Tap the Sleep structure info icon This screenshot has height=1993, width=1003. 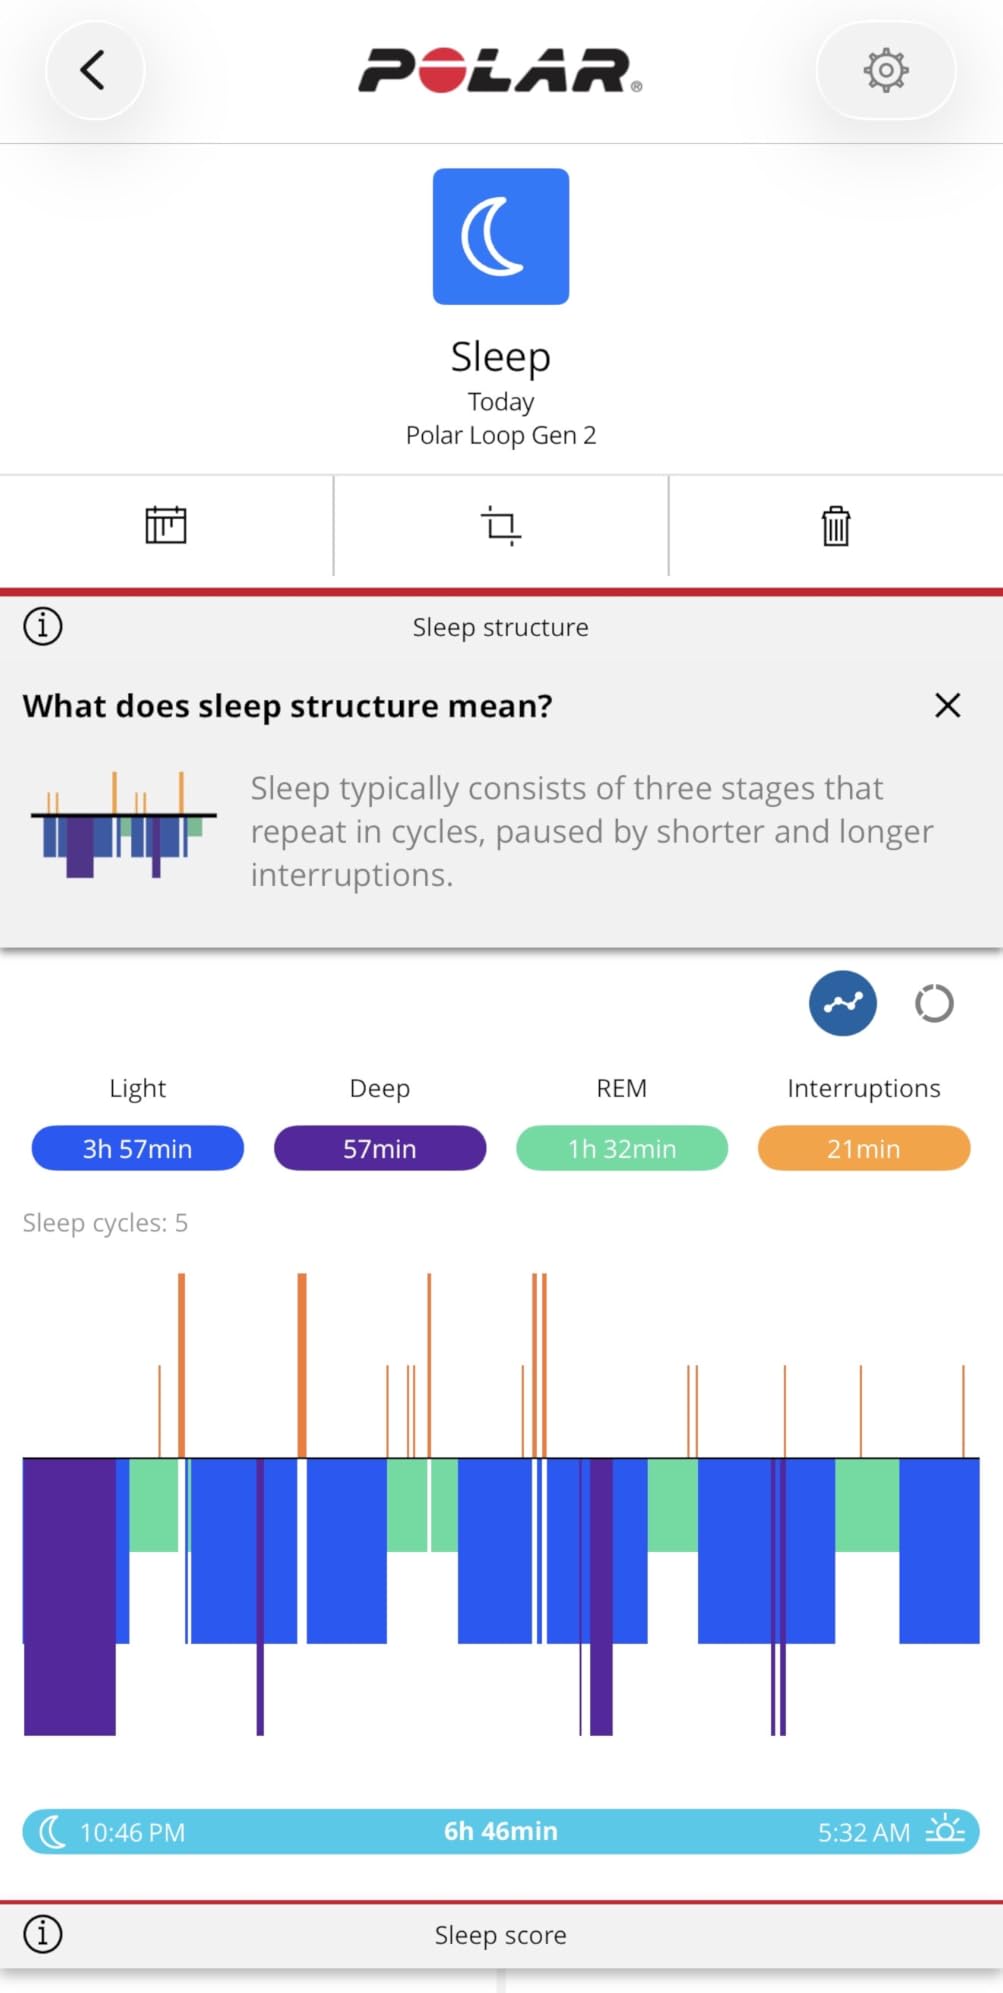pos(43,627)
